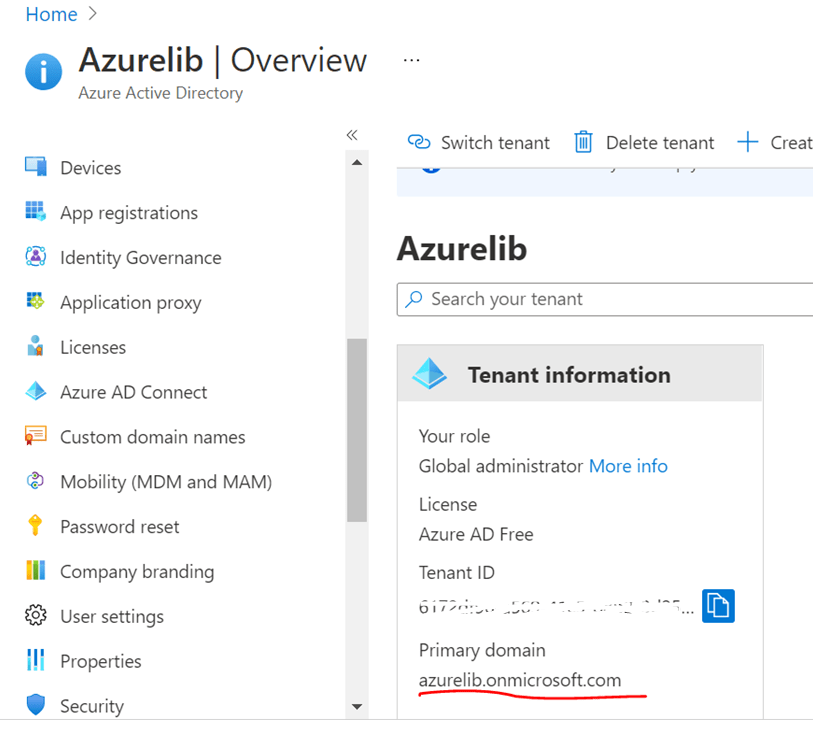Open the ellipsis menu beside Overview

tap(412, 60)
